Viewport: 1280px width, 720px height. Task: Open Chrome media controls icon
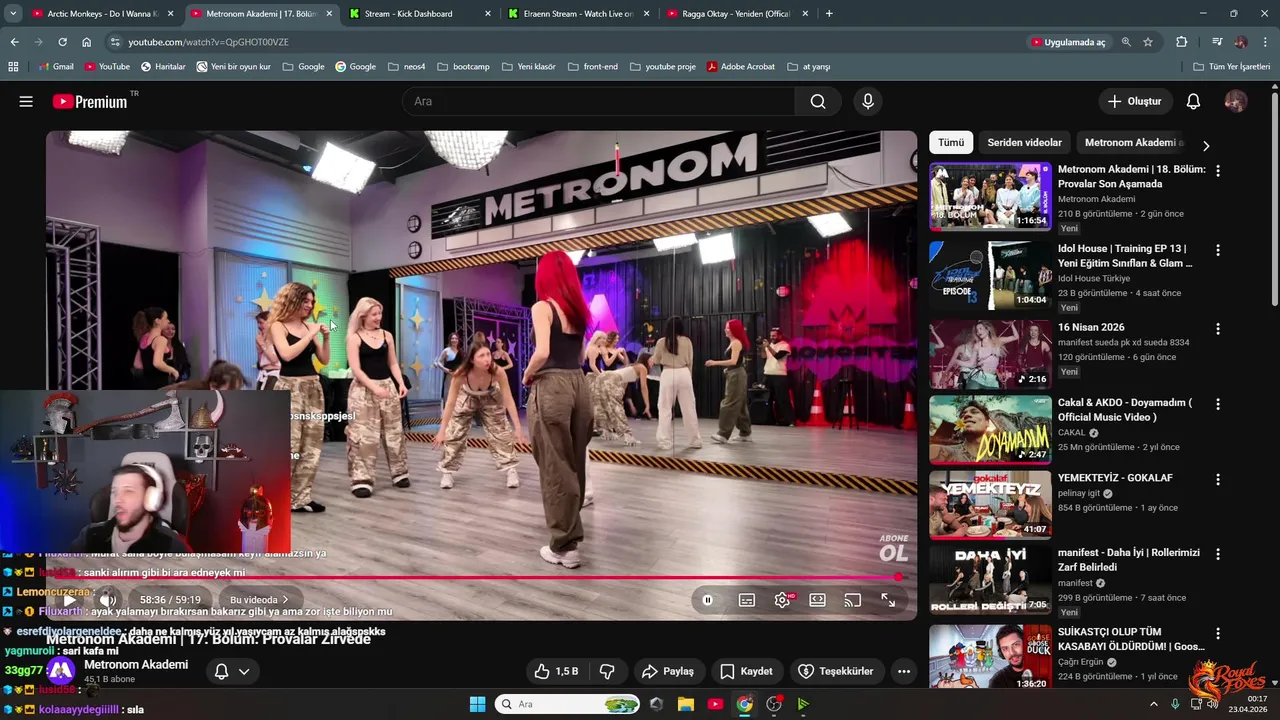click(x=1217, y=42)
